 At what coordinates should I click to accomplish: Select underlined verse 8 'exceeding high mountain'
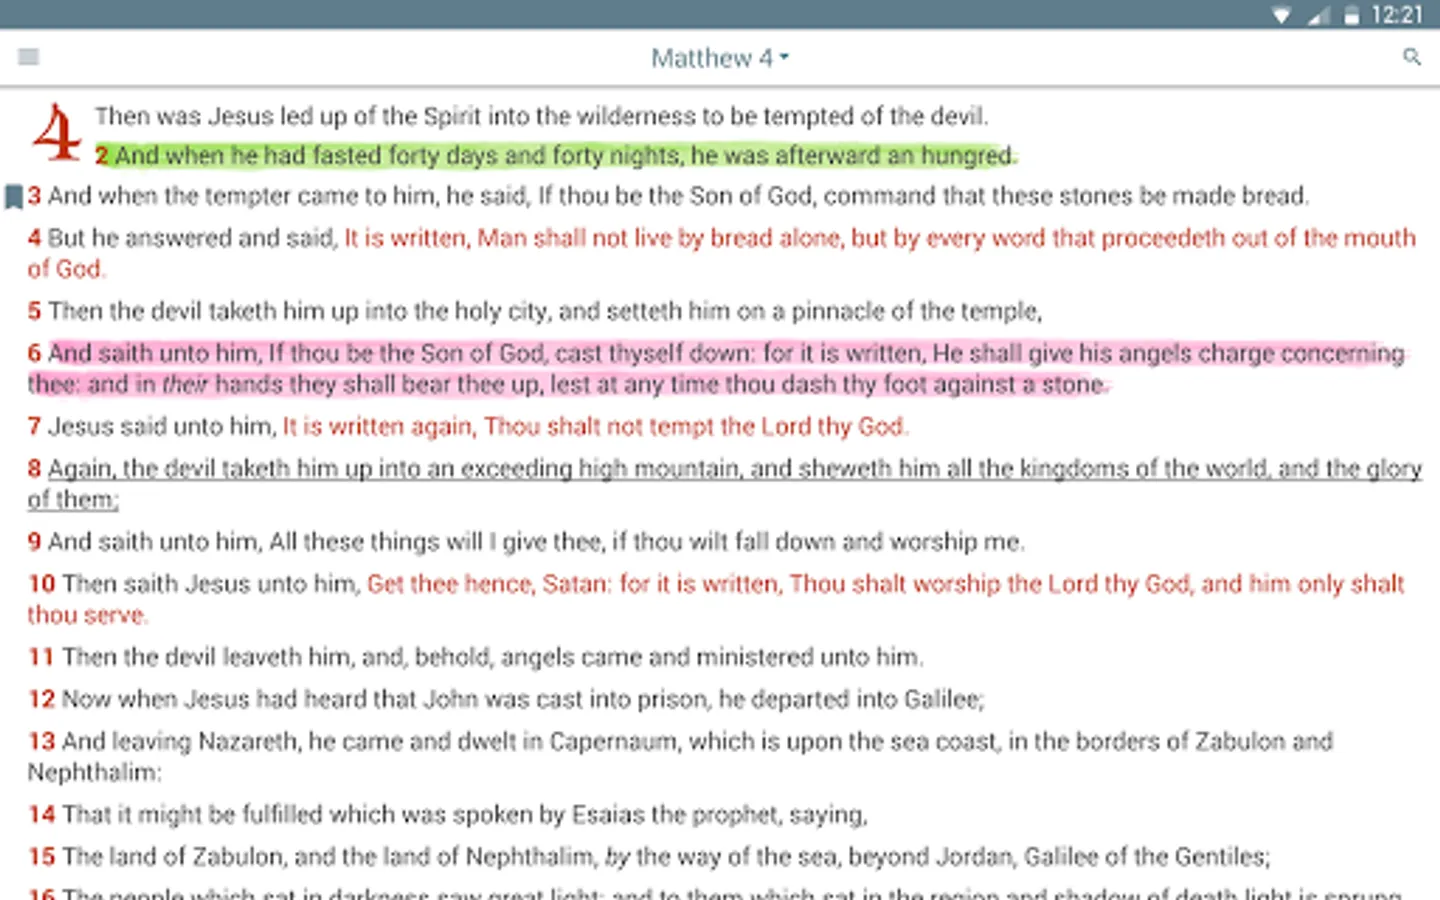tap(724, 483)
